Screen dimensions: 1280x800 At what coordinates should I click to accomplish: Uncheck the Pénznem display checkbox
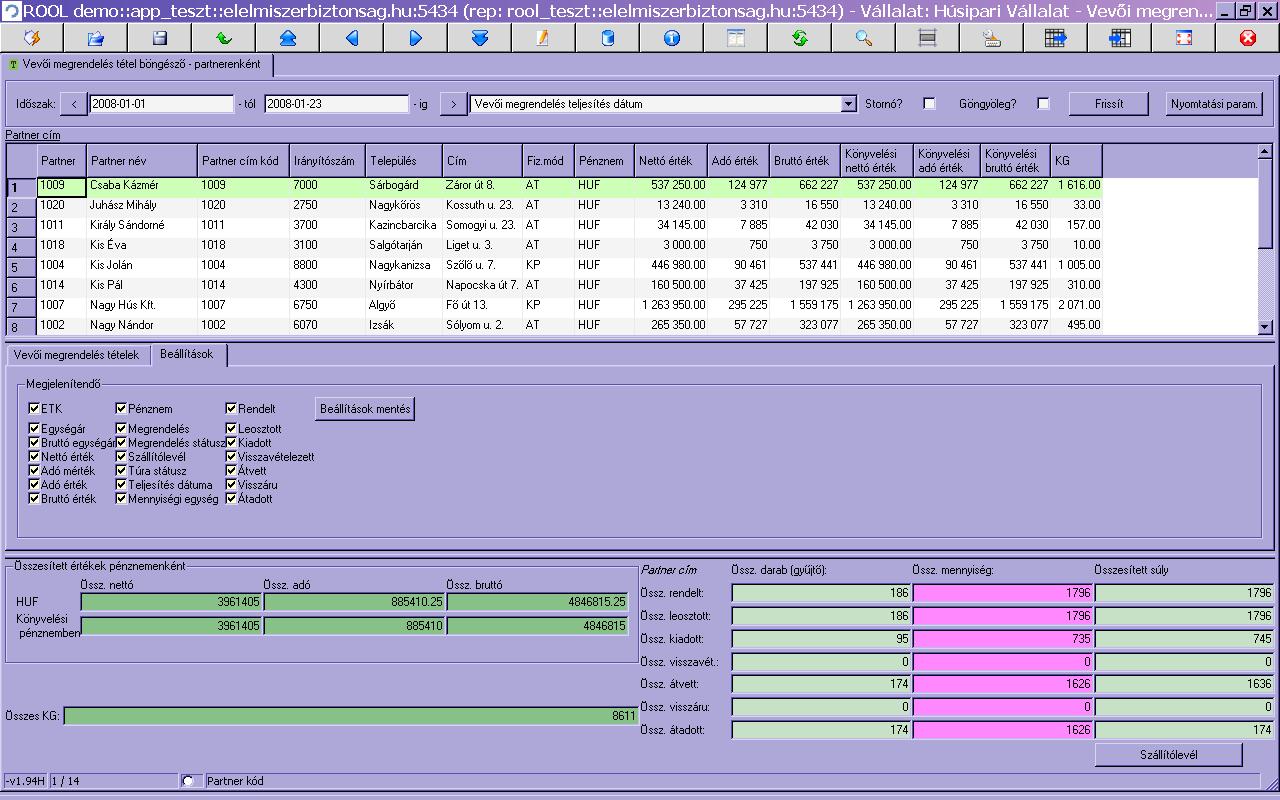[x=121, y=408]
